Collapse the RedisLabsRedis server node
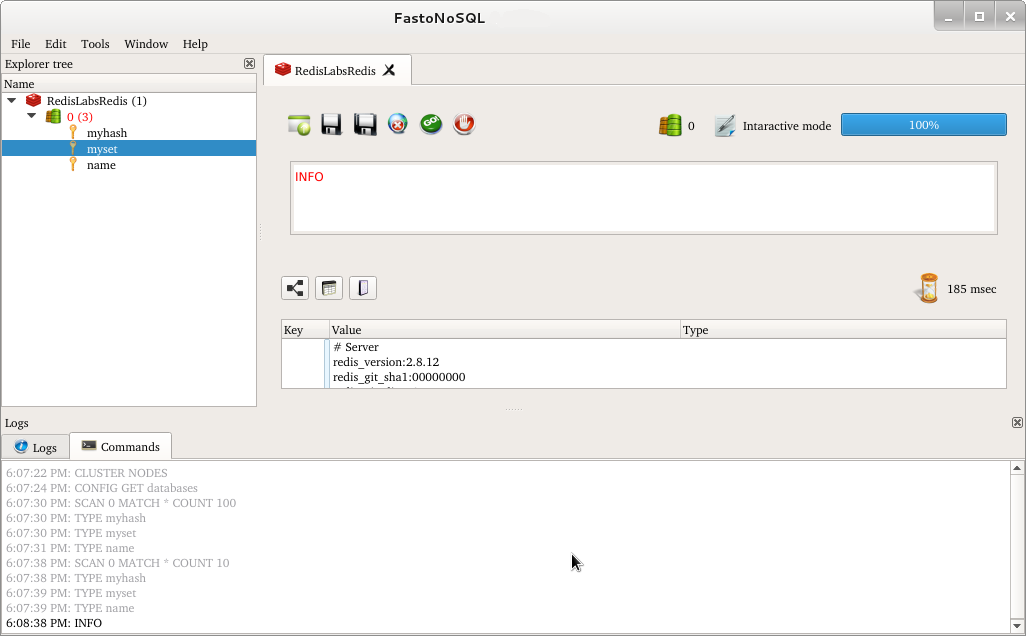Screen dimensions: 1026x636 click(12, 101)
